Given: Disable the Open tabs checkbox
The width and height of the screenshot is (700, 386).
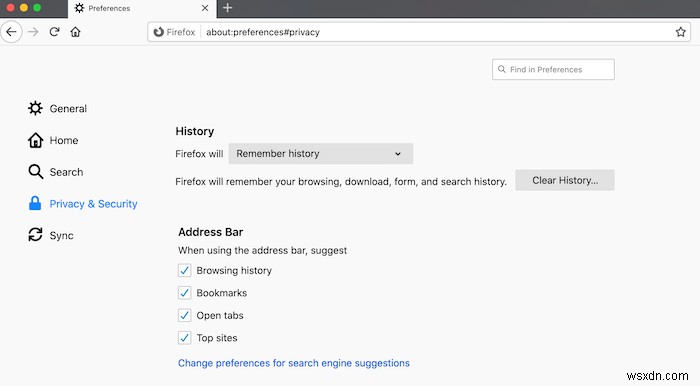Looking at the screenshot, I should coord(184,315).
